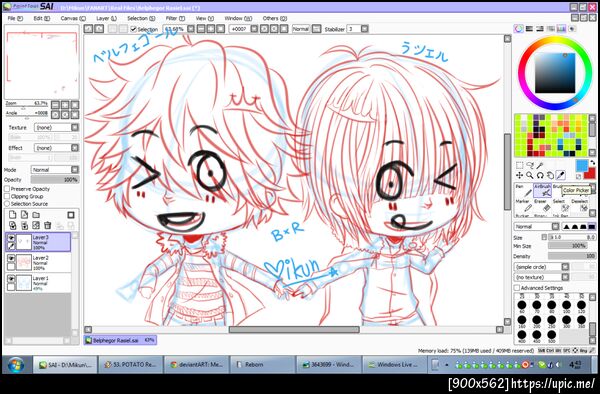600x394 pixels.
Task: Open the simple circle brush shape dropdown
Action: [541, 267]
